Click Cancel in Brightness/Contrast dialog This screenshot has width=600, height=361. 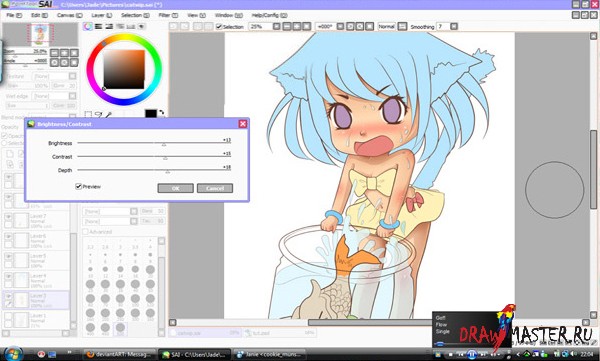pyautogui.click(x=215, y=188)
